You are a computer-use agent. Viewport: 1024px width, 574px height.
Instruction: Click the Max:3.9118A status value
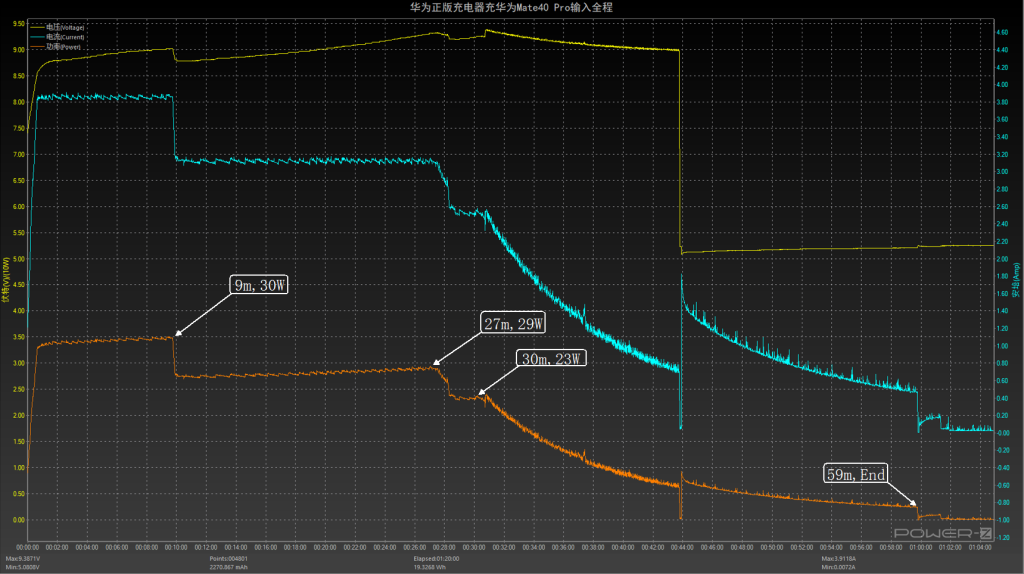[x=839, y=559]
